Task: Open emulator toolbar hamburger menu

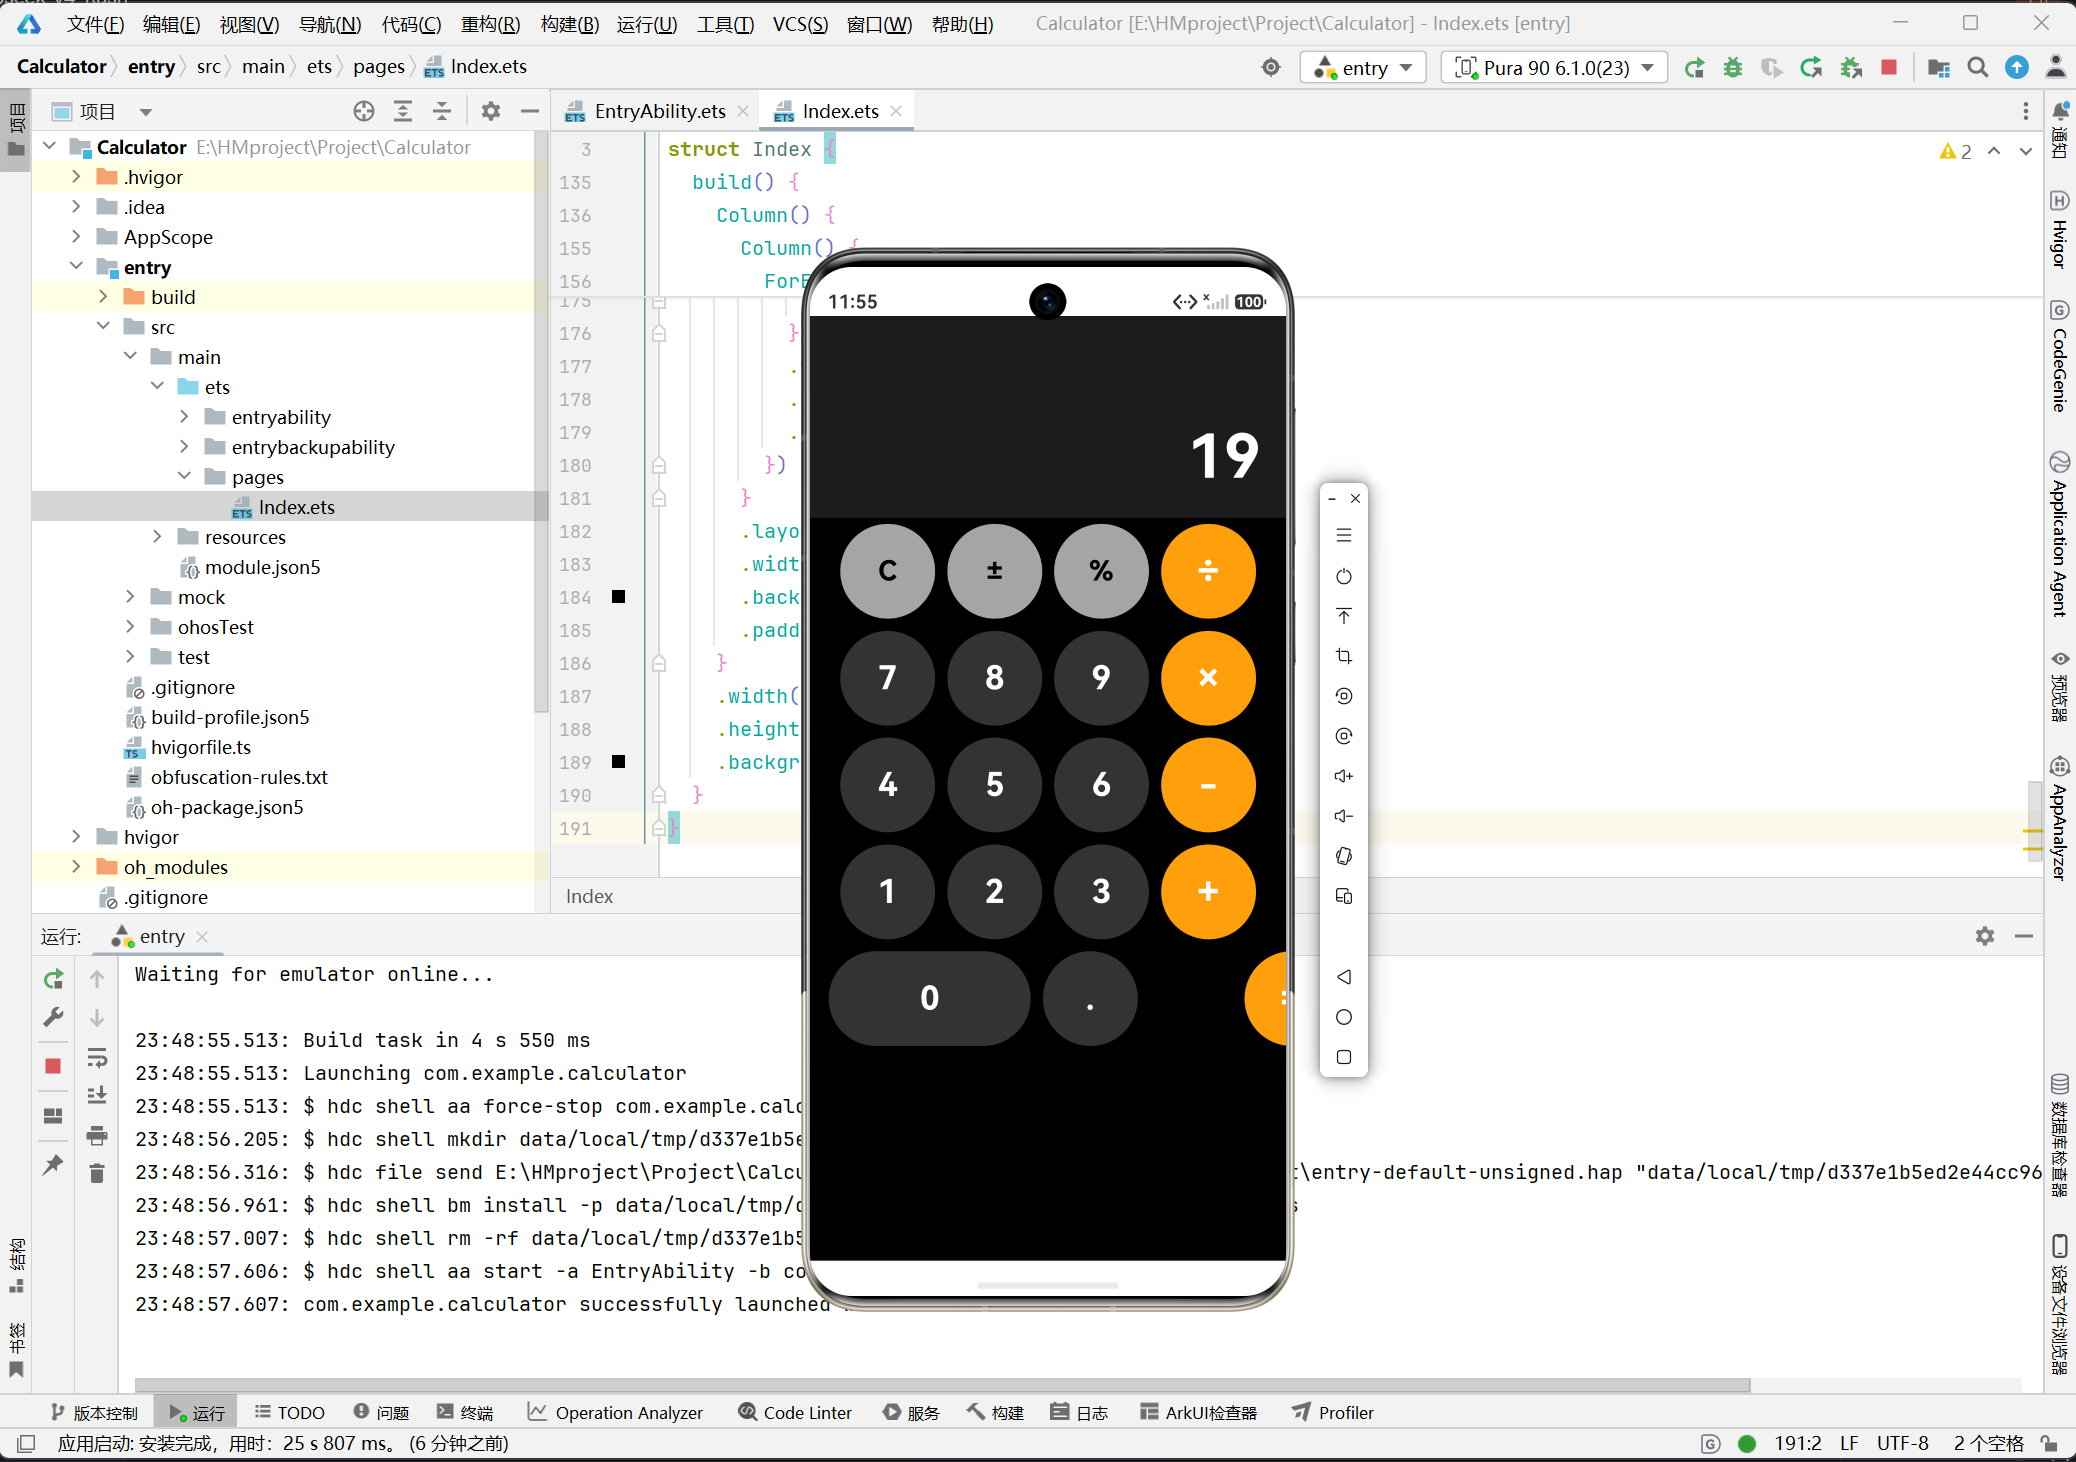Action: 1344,536
